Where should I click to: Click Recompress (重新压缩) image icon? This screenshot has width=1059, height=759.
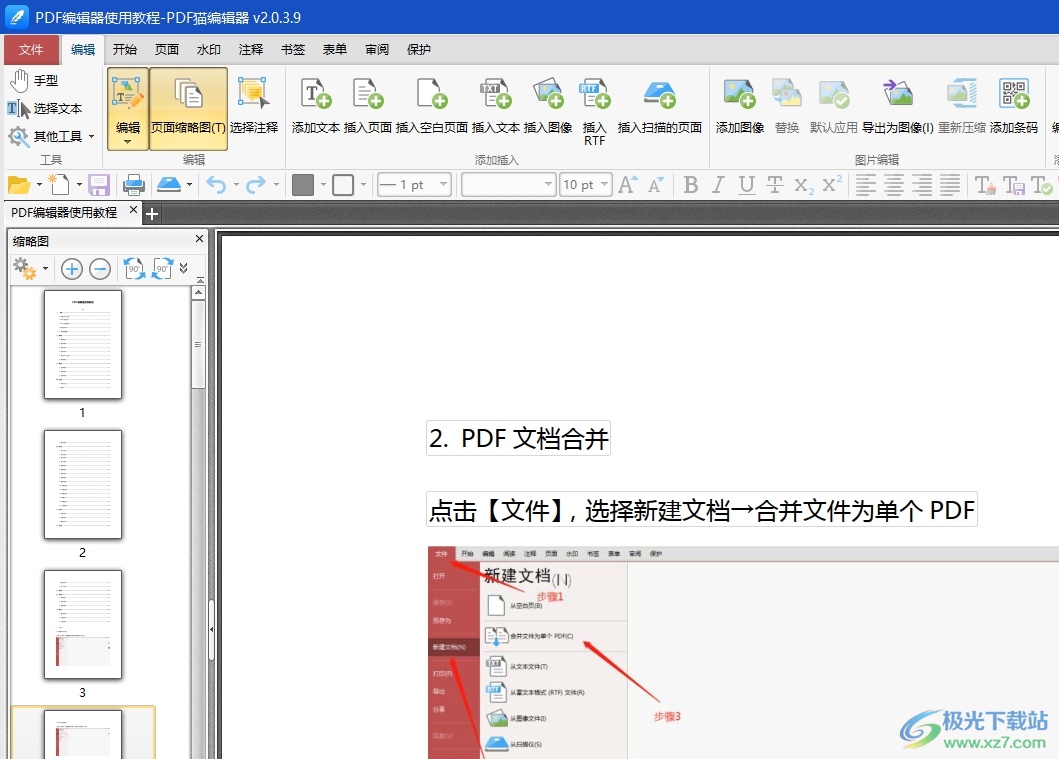click(x=962, y=105)
